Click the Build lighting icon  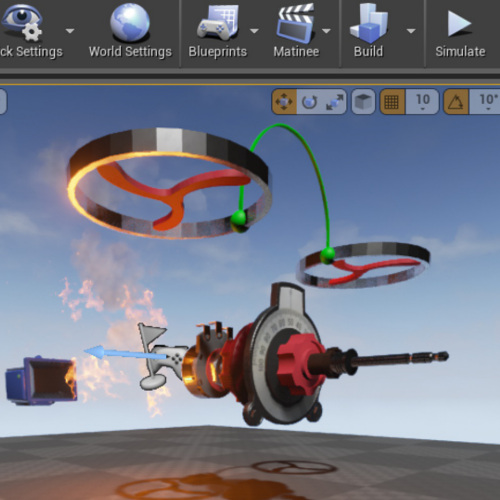click(x=369, y=23)
